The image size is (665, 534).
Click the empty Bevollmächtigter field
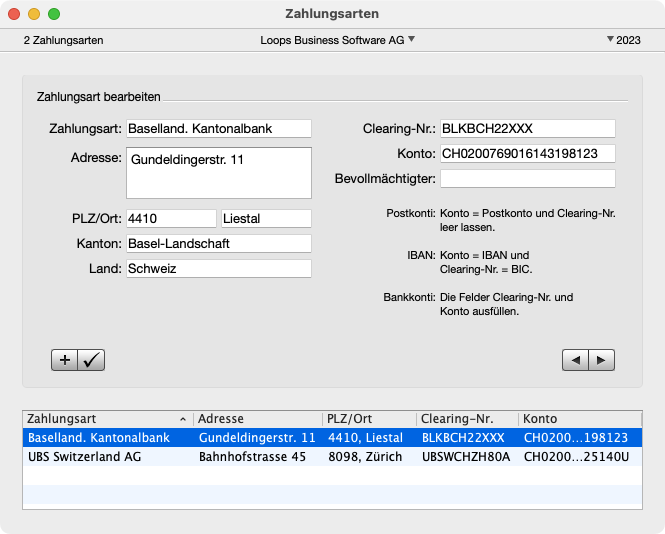[x=527, y=178]
